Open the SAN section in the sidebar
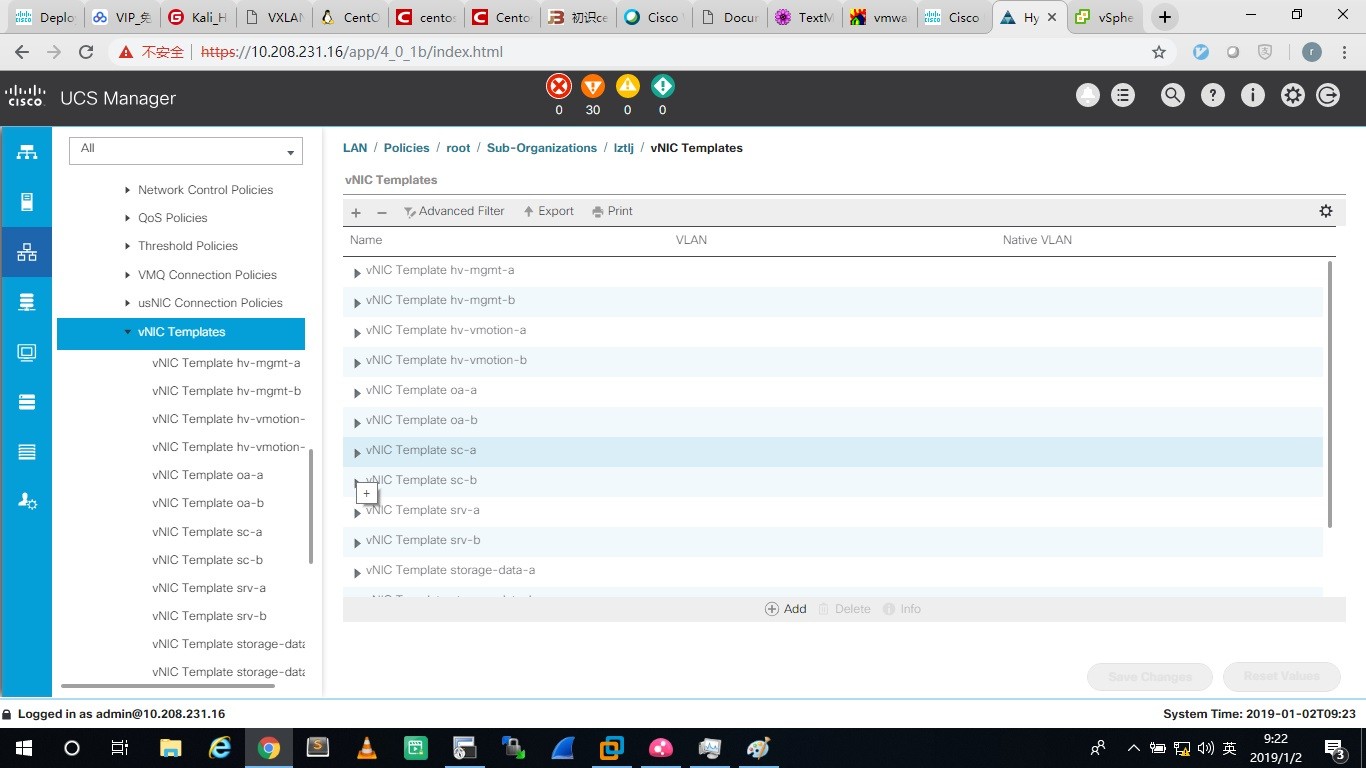 [x=27, y=302]
